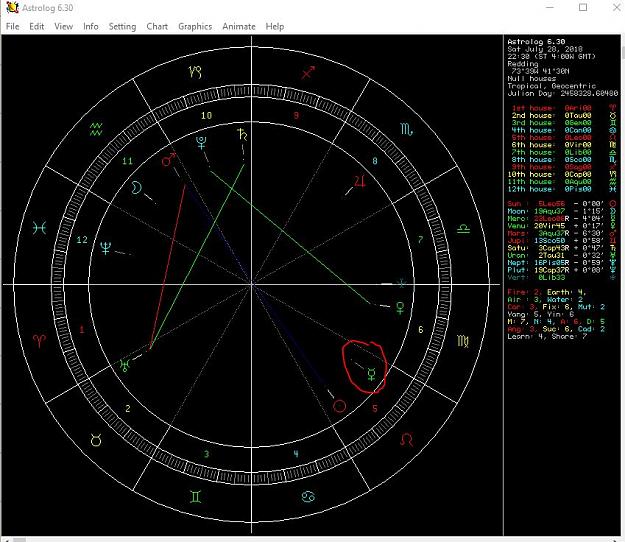This screenshot has width=625, height=542.
Task: Click the Taurus sign glyph on the wheel
Action: [x=96, y=440]
